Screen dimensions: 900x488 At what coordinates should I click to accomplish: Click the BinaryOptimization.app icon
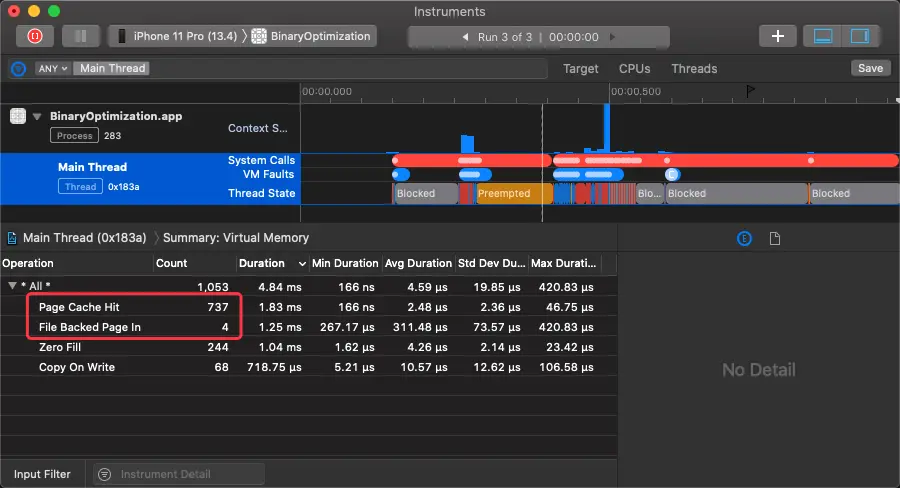point(18,116)
